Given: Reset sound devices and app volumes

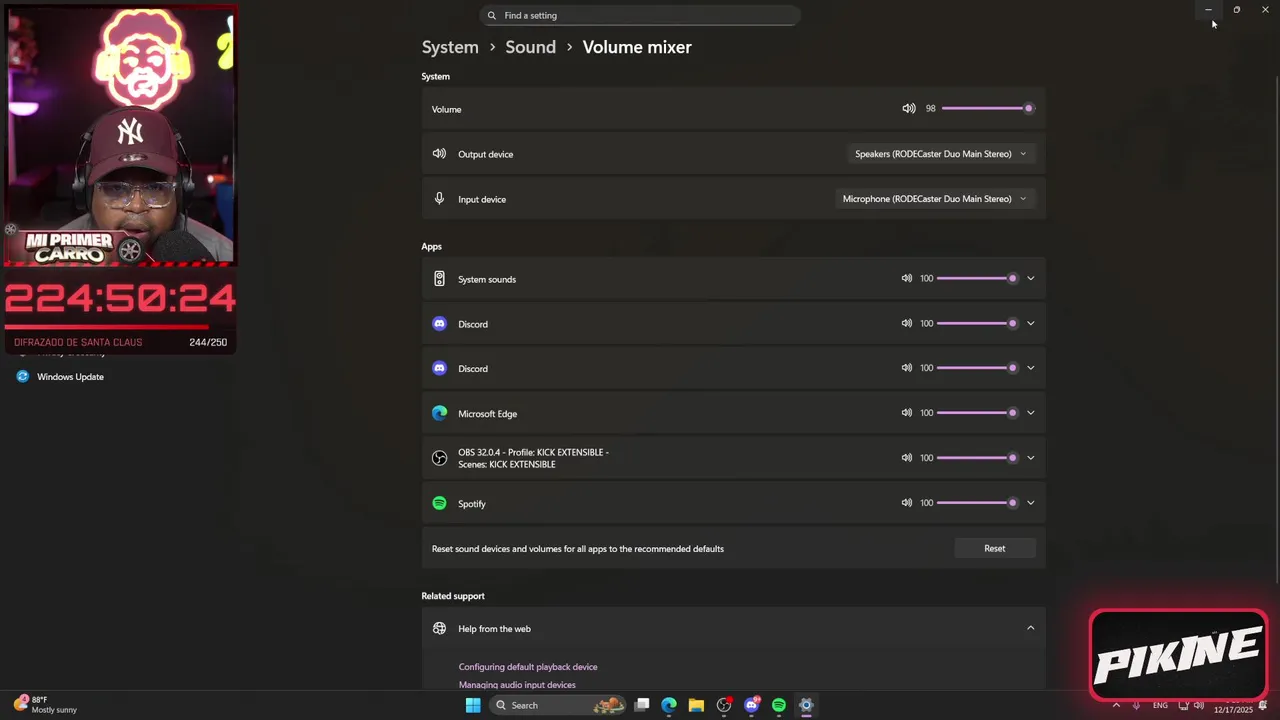Looking at the screenshot, I should (994, 548).
